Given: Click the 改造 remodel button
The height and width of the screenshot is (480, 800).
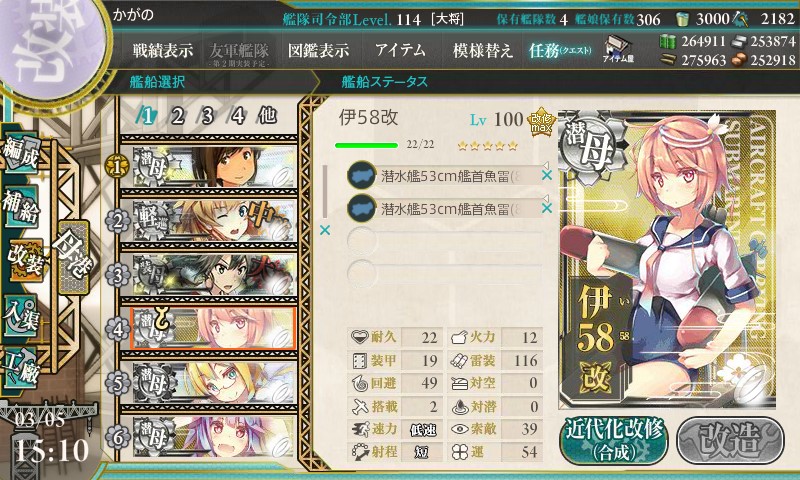Looking at the screenshot, I should [730, 440].
